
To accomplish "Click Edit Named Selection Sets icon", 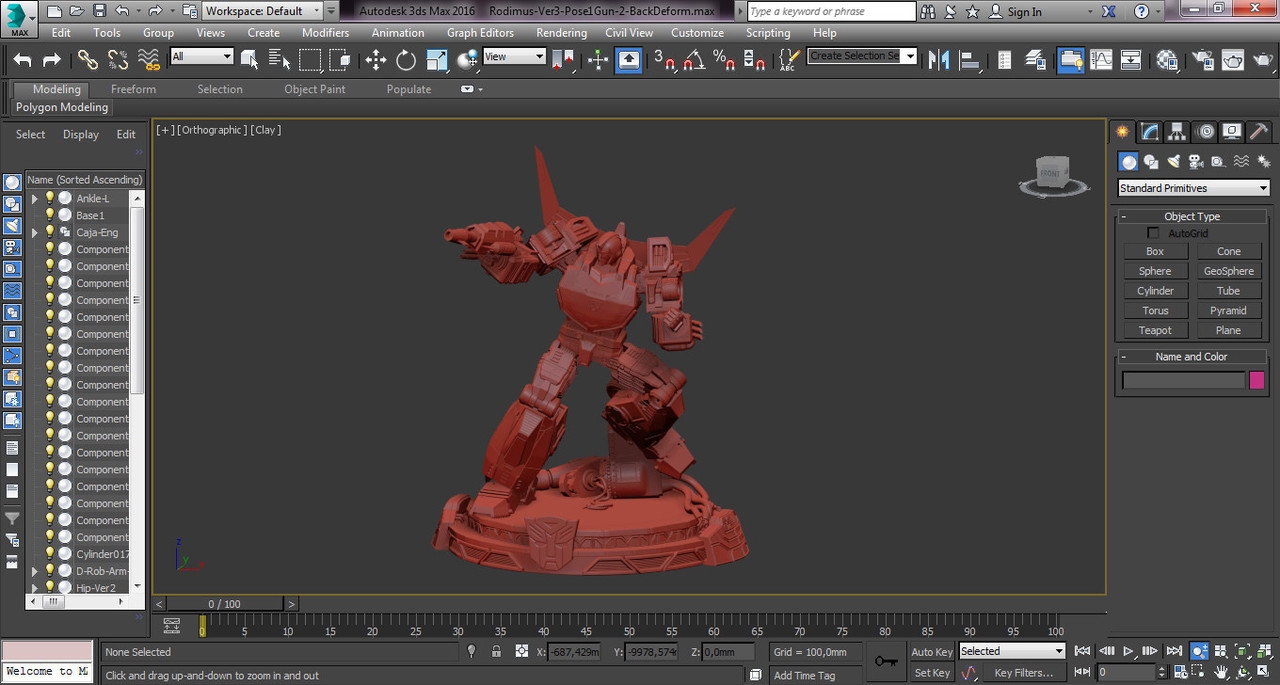I will pos(788,60).
